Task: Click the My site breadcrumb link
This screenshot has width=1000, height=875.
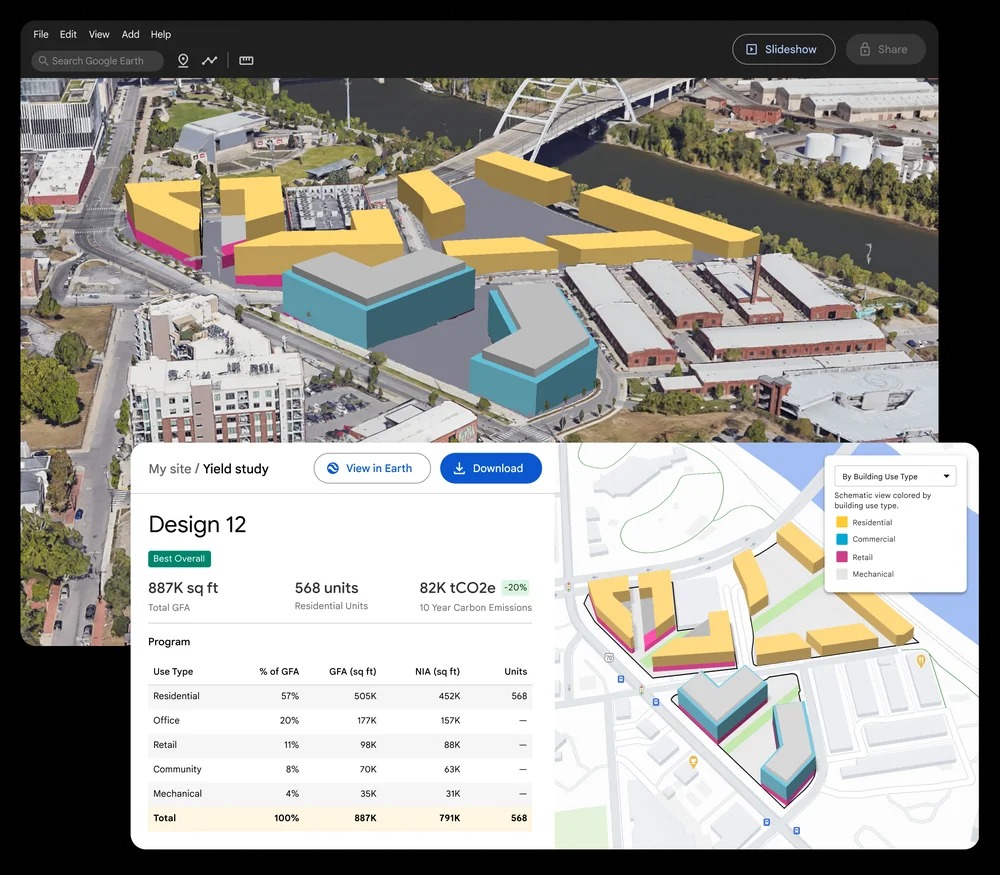Action: point(170,469)
